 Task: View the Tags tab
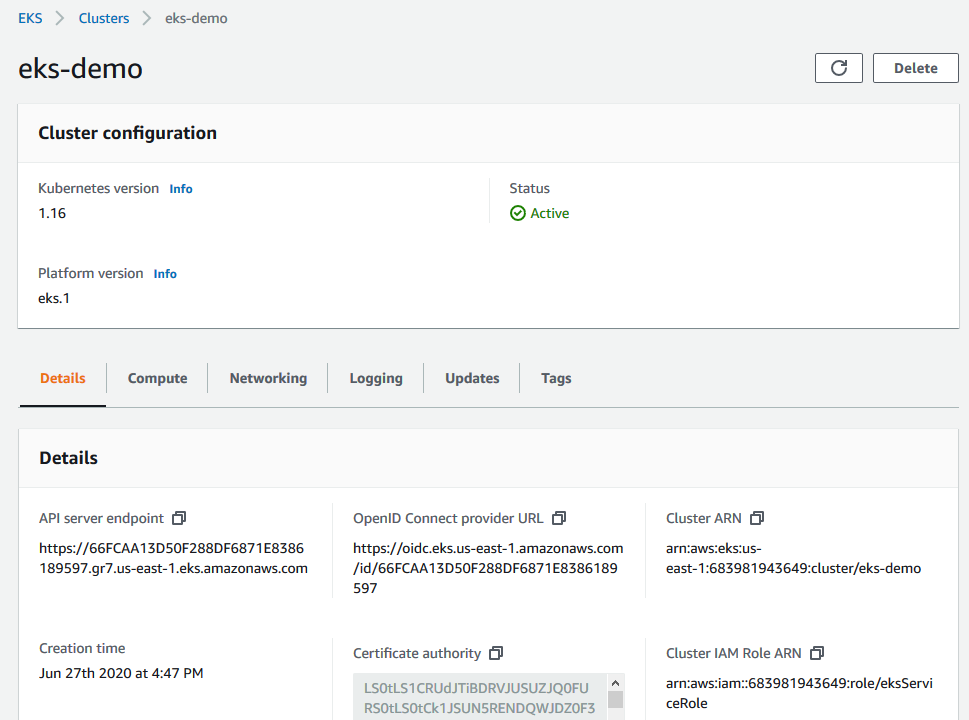tap(556, 378)
